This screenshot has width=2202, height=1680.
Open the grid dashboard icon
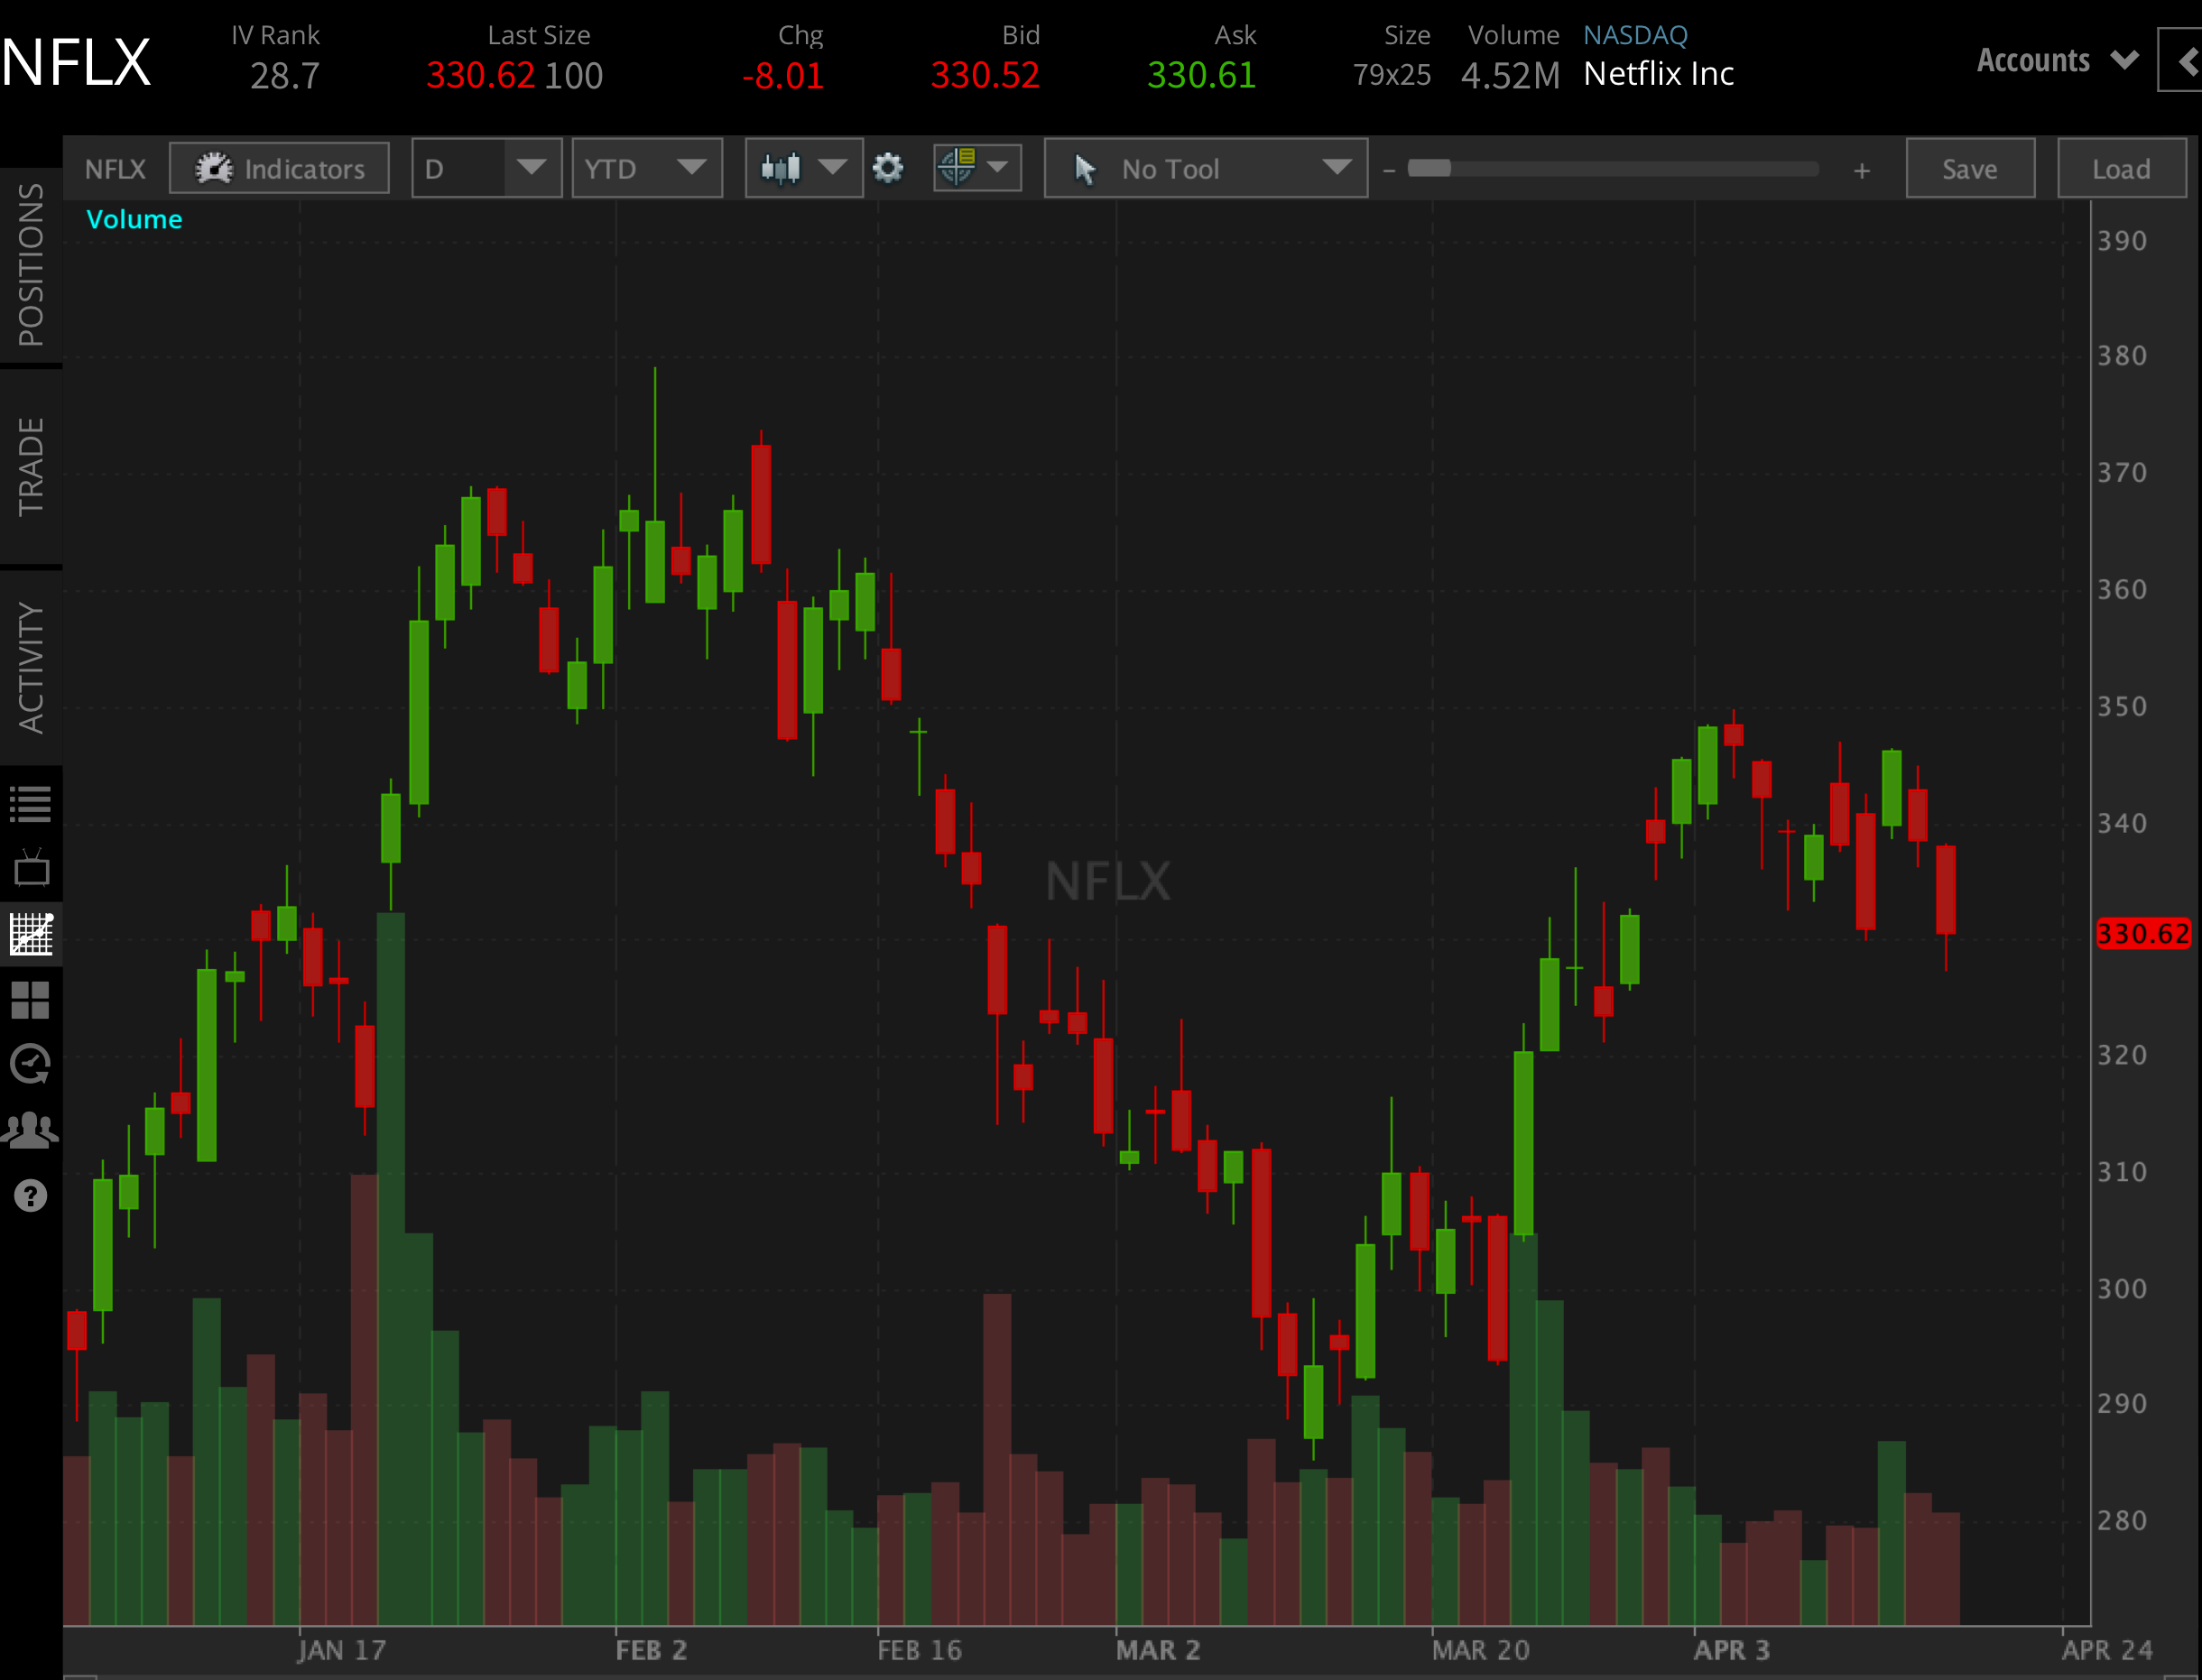point(30,999)
